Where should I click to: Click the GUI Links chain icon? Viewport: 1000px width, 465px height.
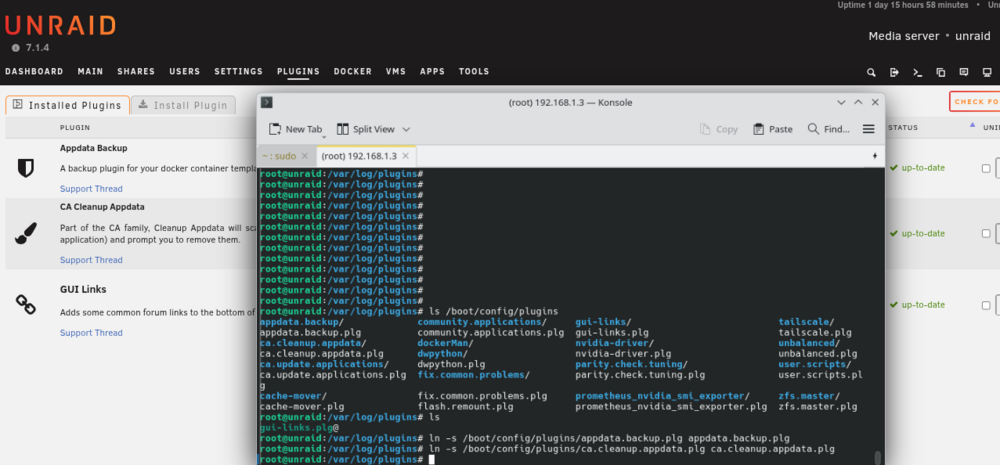point(26,304)
